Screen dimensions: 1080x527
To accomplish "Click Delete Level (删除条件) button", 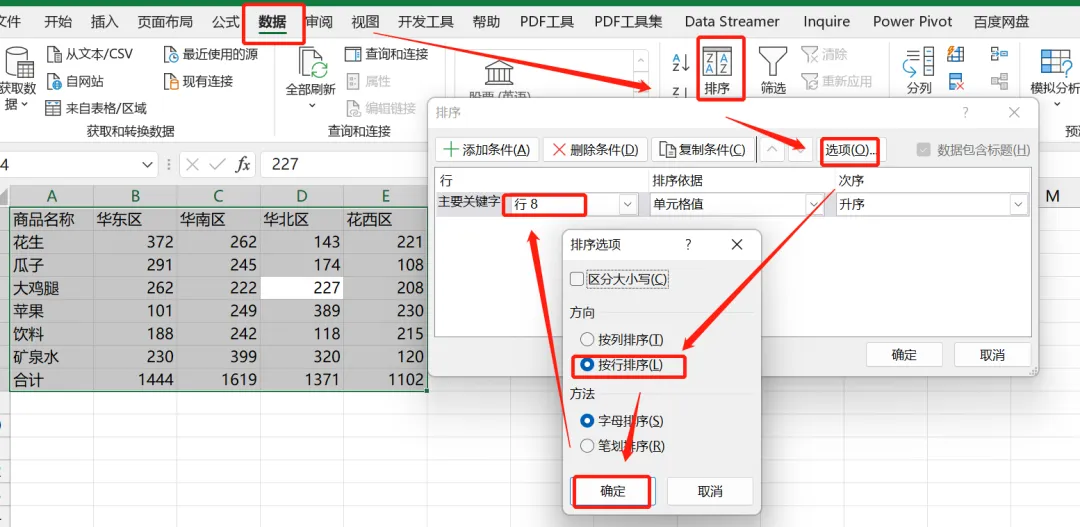I will (595, 149).
